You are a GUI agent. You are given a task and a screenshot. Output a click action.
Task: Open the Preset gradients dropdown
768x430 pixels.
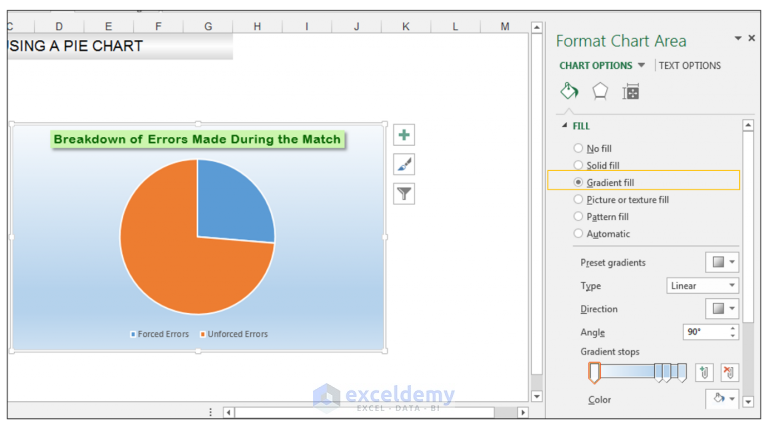[x=722, y=262]
